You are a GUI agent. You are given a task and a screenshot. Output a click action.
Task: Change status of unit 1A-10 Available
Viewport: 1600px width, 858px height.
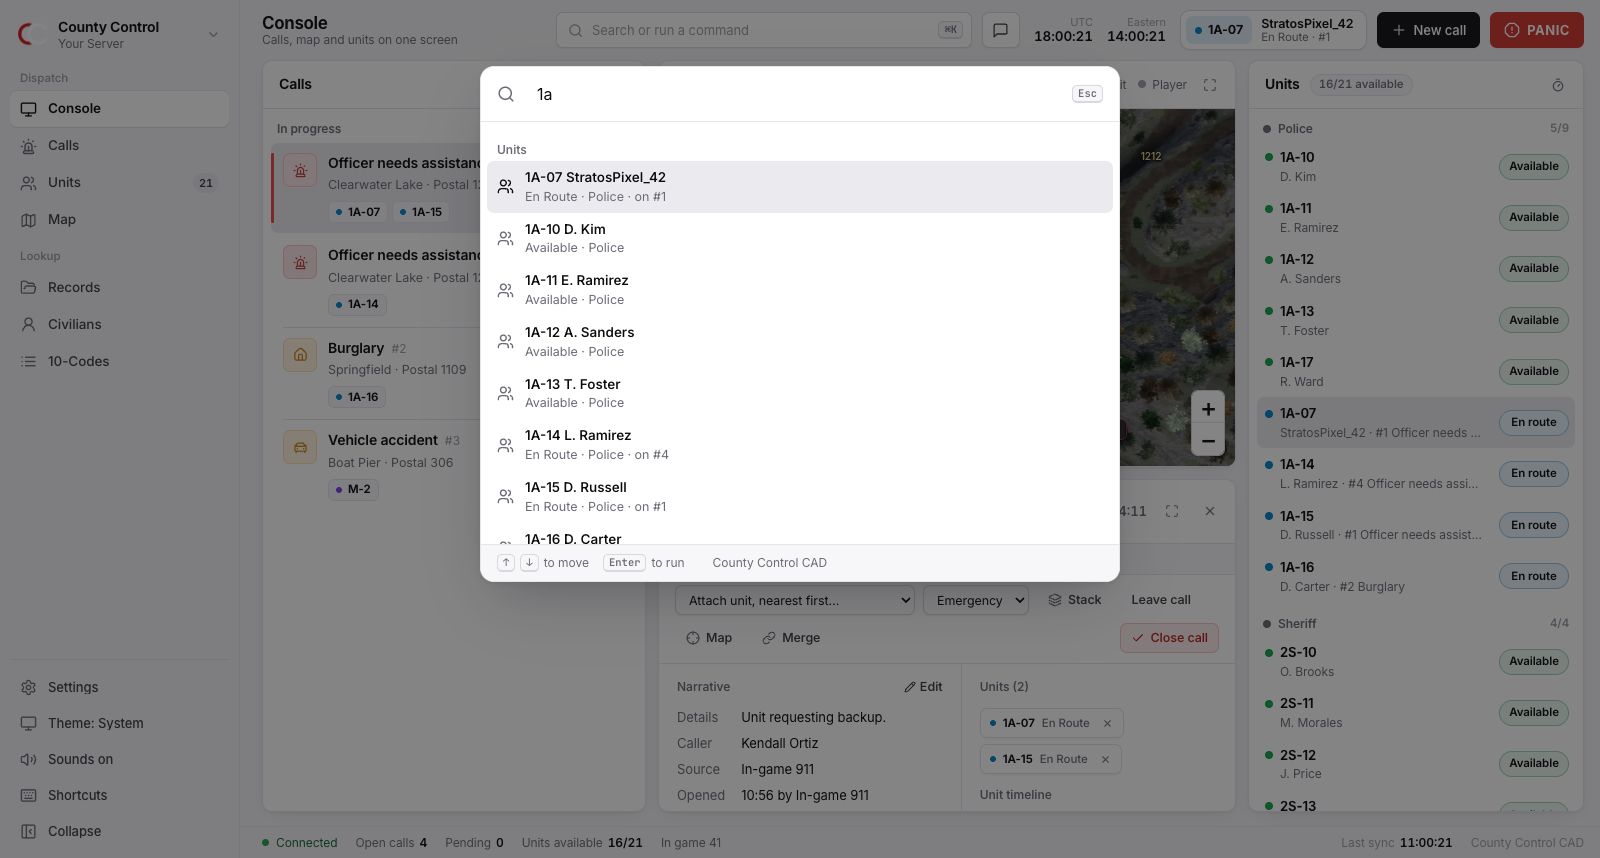(x=1533, y=166)
